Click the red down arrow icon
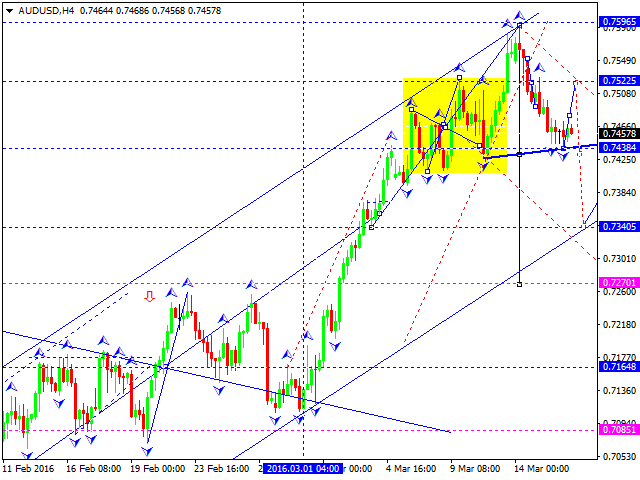The width and height of the screenshot is (640, 480). 150,297
